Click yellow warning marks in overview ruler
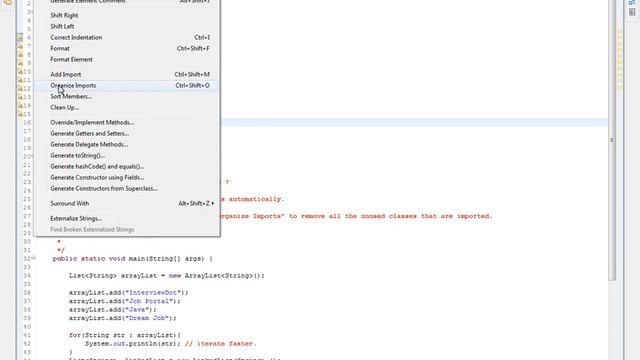Image resolution: width=640 pixels, height=360 pixels. [620, 60]
